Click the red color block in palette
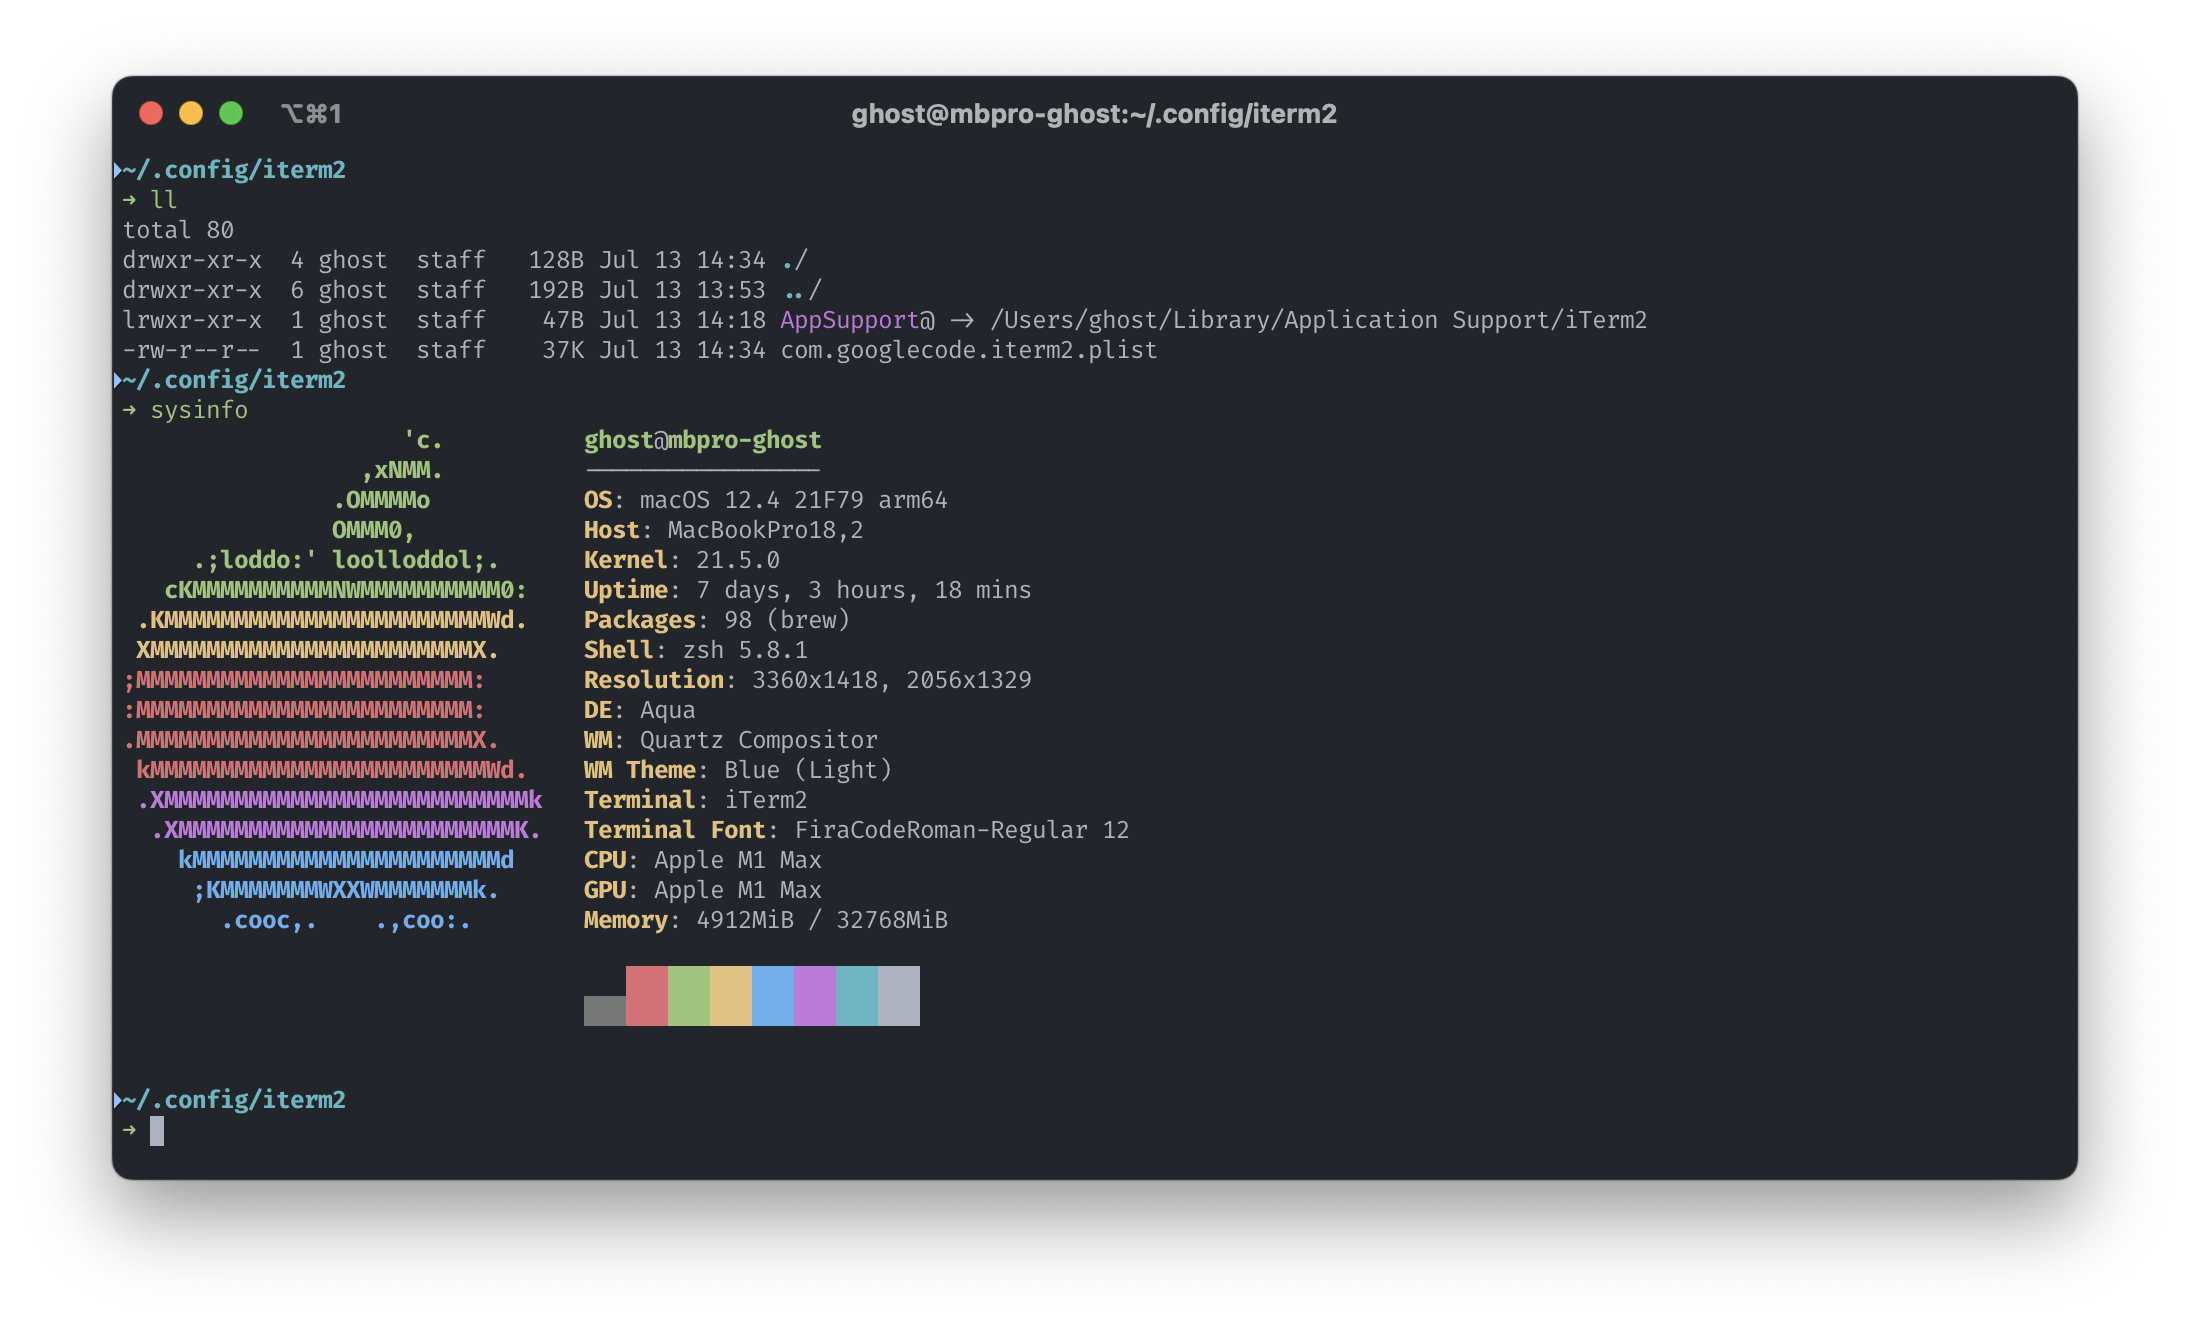This screenshot has width=2190, height=1328. (x=646, y=995)
